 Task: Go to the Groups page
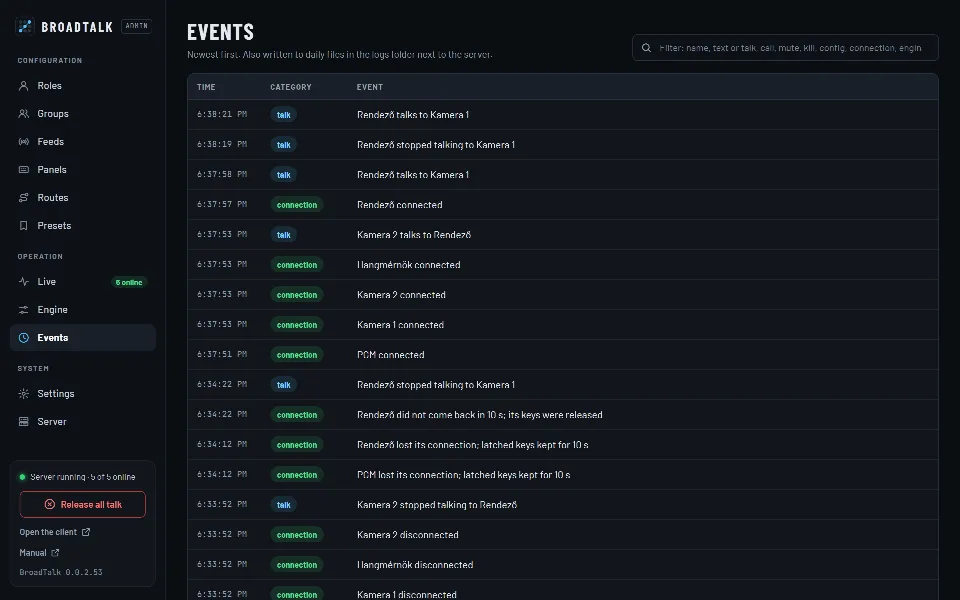[x=83, y=114]
